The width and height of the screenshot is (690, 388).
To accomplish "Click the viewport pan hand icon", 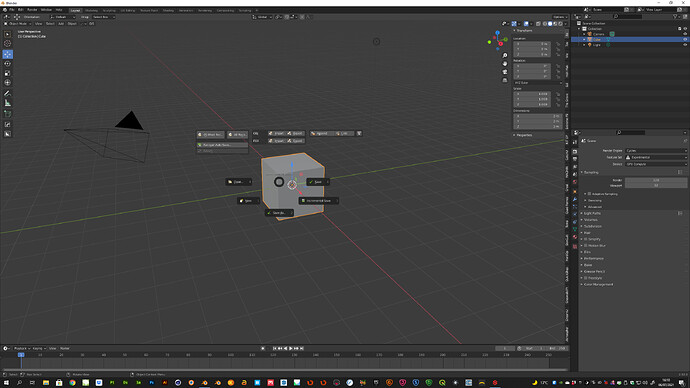I will 505,64.
